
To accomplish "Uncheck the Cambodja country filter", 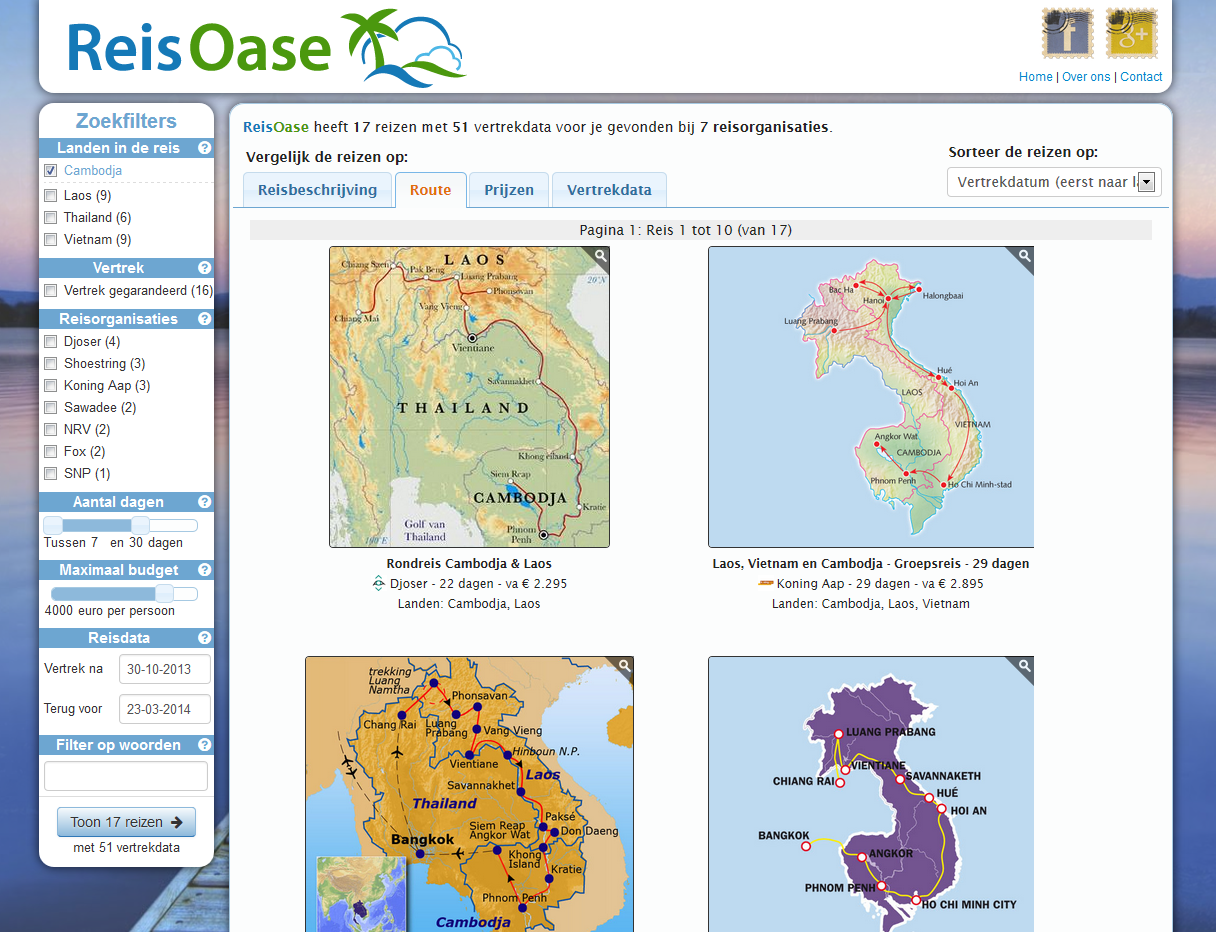I will coord(51,171).
